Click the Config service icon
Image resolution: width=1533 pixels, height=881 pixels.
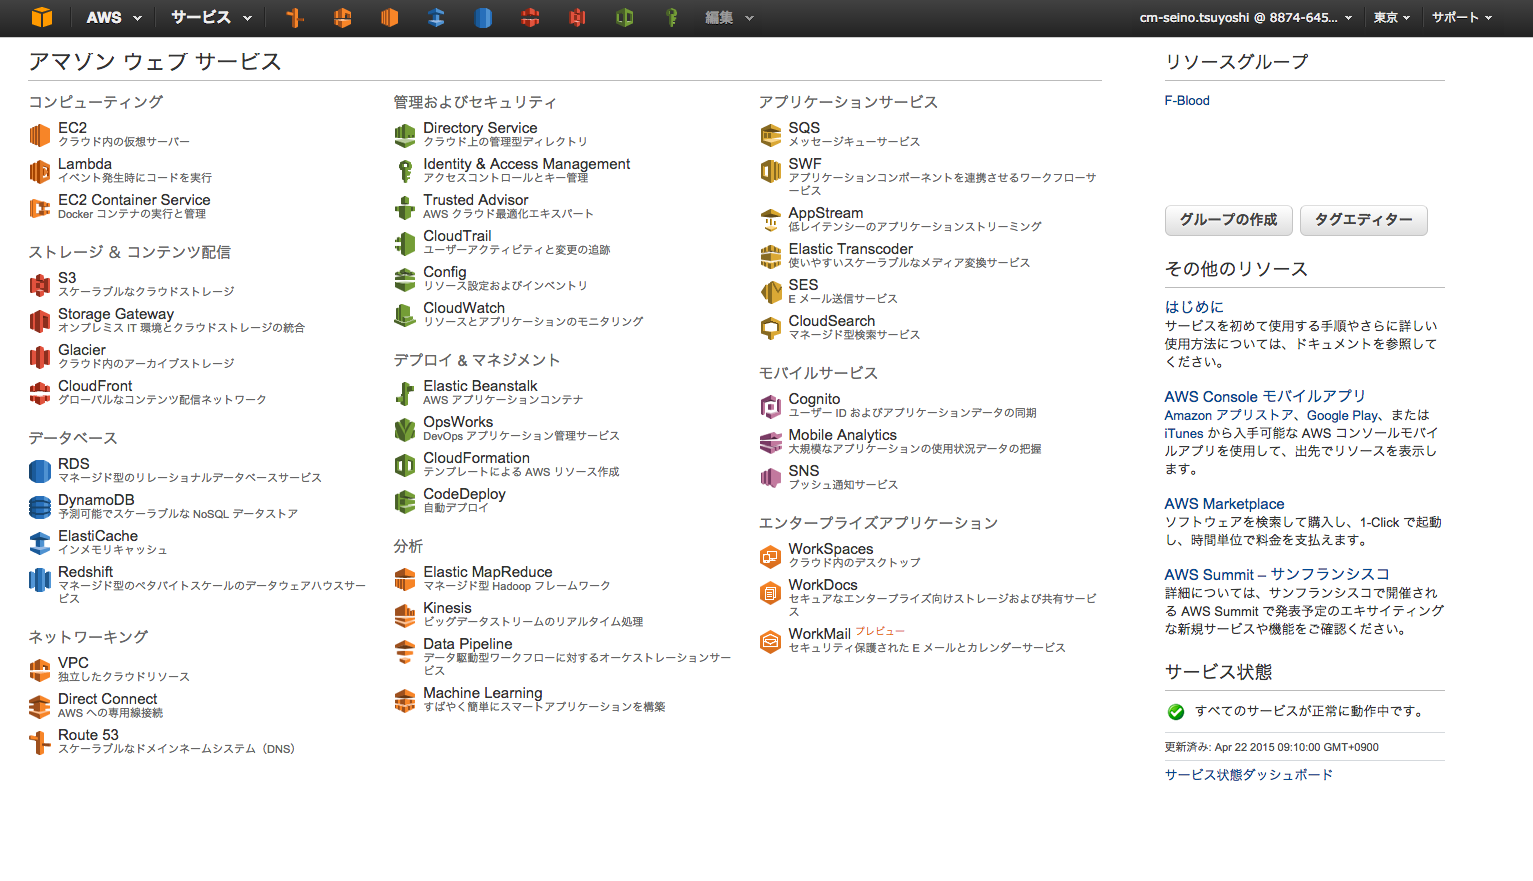point(405,279)
